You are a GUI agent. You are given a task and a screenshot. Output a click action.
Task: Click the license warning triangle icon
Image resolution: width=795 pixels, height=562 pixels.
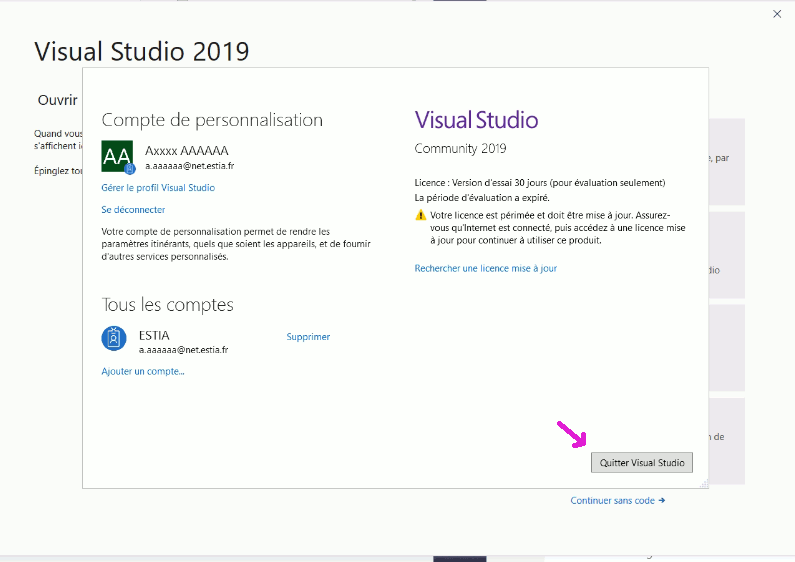(x=420, y=215)
